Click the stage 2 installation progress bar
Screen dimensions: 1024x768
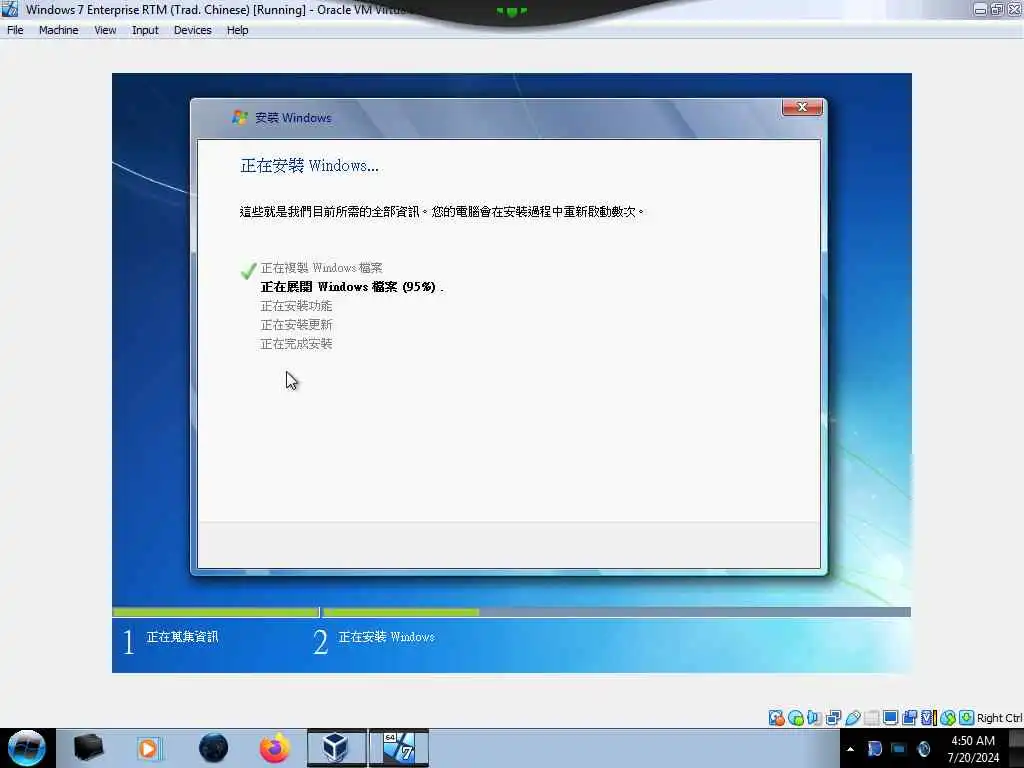616,612
